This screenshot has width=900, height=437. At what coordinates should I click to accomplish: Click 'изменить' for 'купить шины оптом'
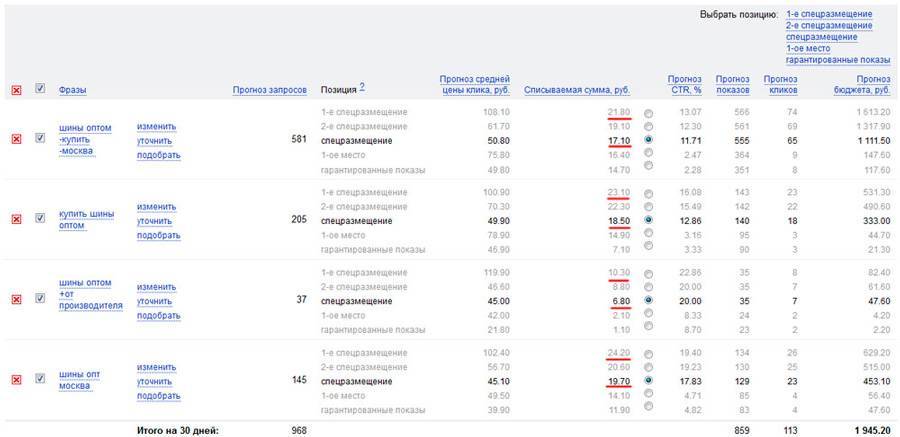(156, 207)
